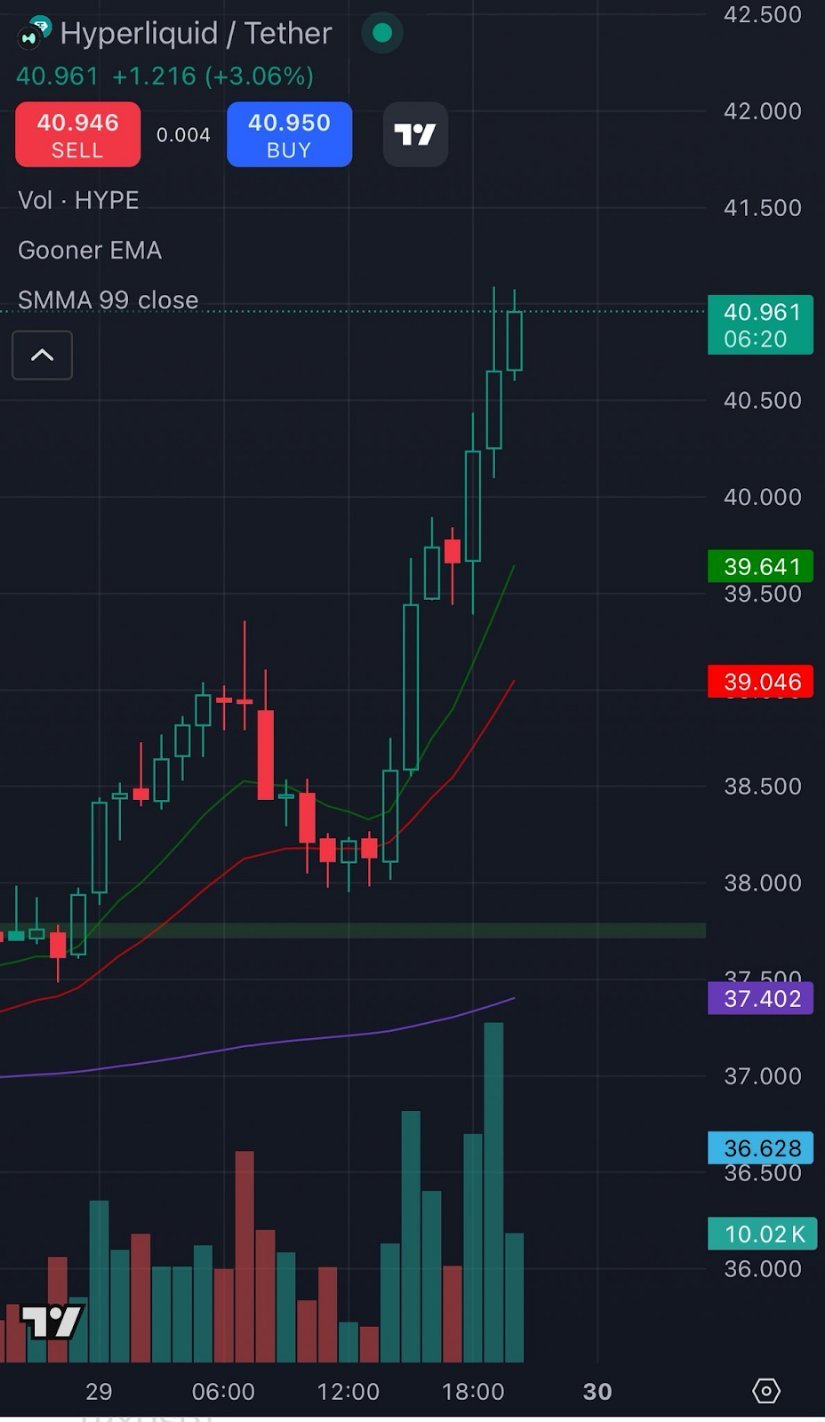Tap the TradingView watermark logo at bottom-left

point(51,1322)
